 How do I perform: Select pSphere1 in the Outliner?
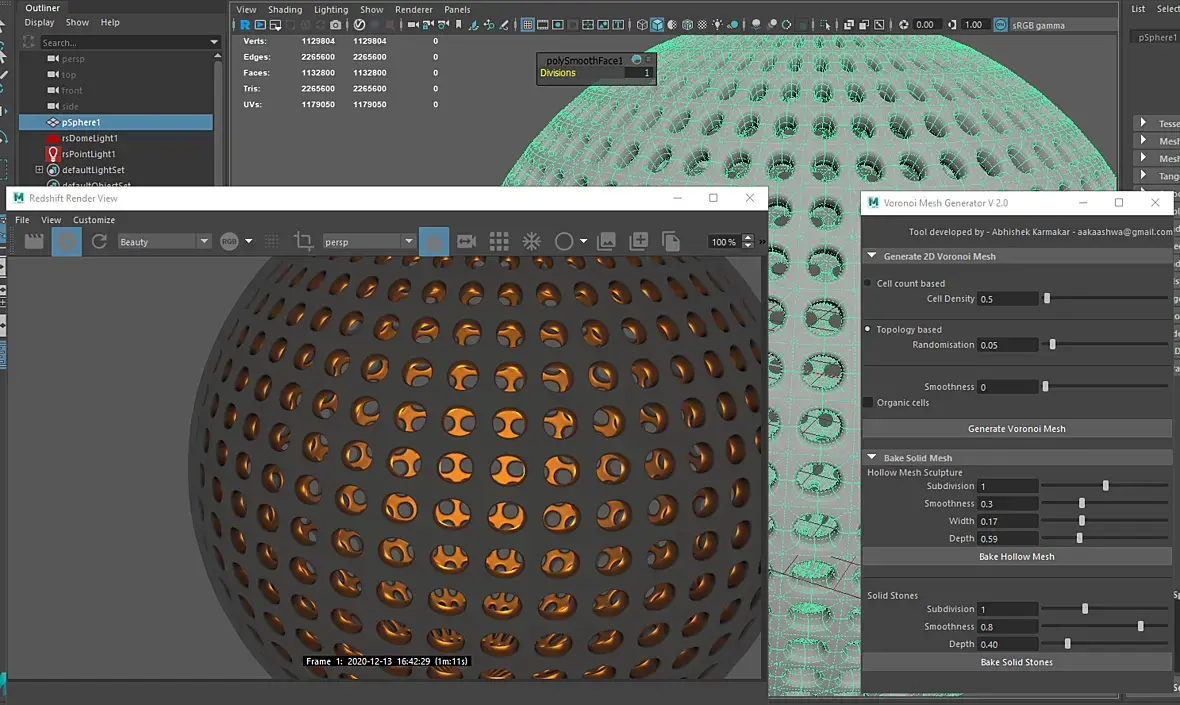point(81,122)
